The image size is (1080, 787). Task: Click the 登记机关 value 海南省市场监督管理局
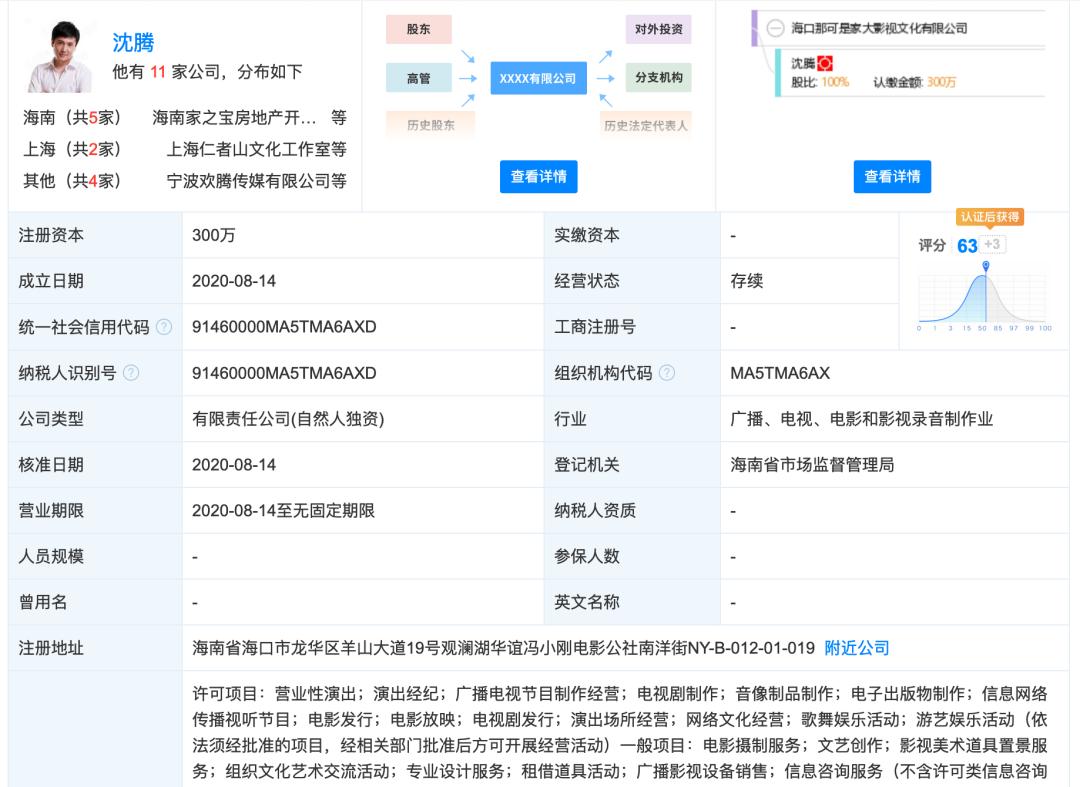pos(812,465)
